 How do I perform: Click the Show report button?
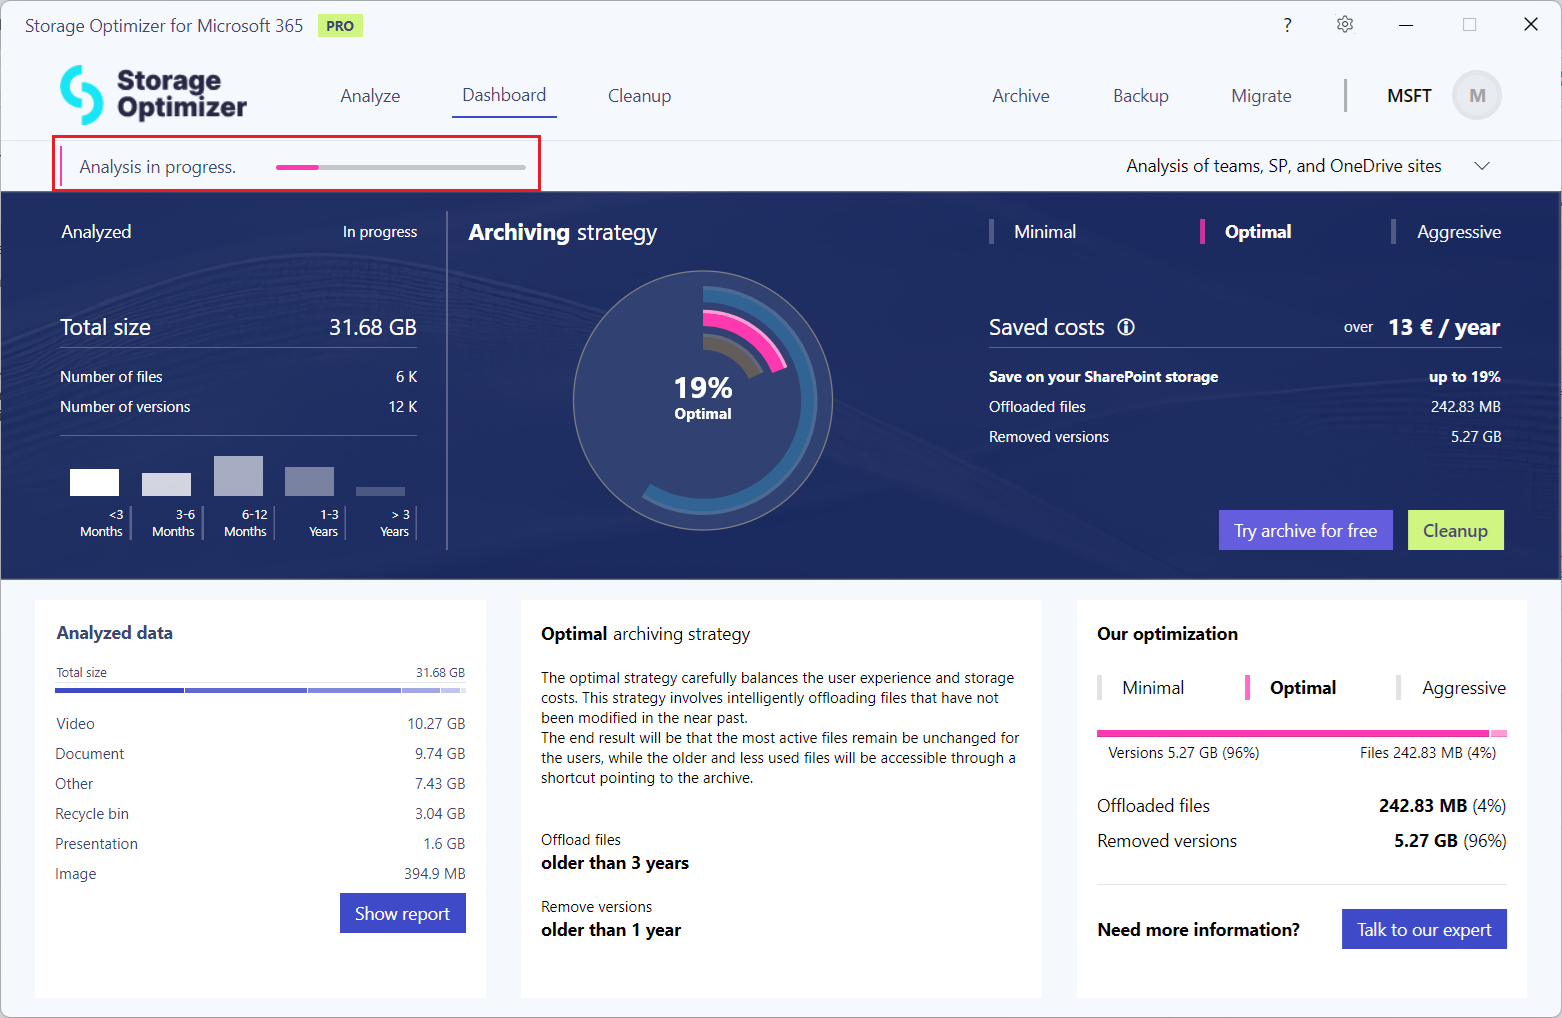(x=402, y=913)
